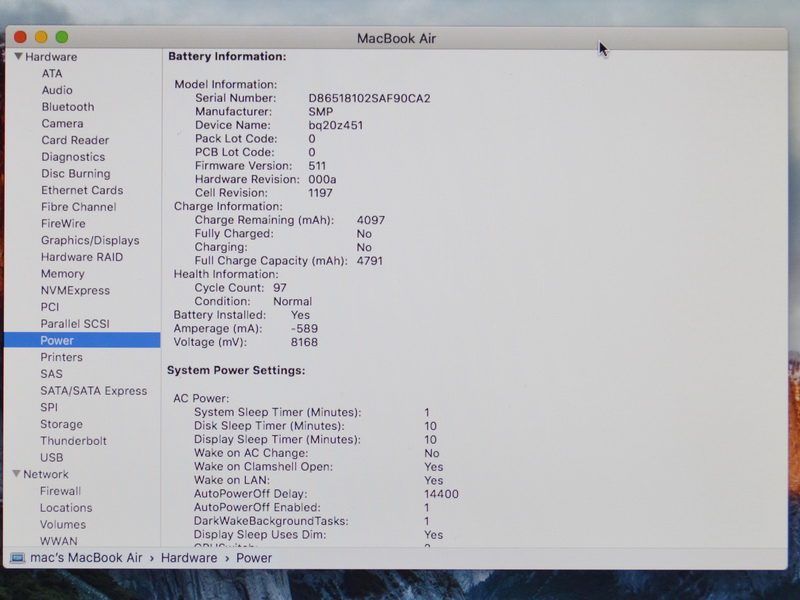The height and width of the screenshot is (600, 800).
Task: Click manufacturer value SMP
Action: pos(320,112)
